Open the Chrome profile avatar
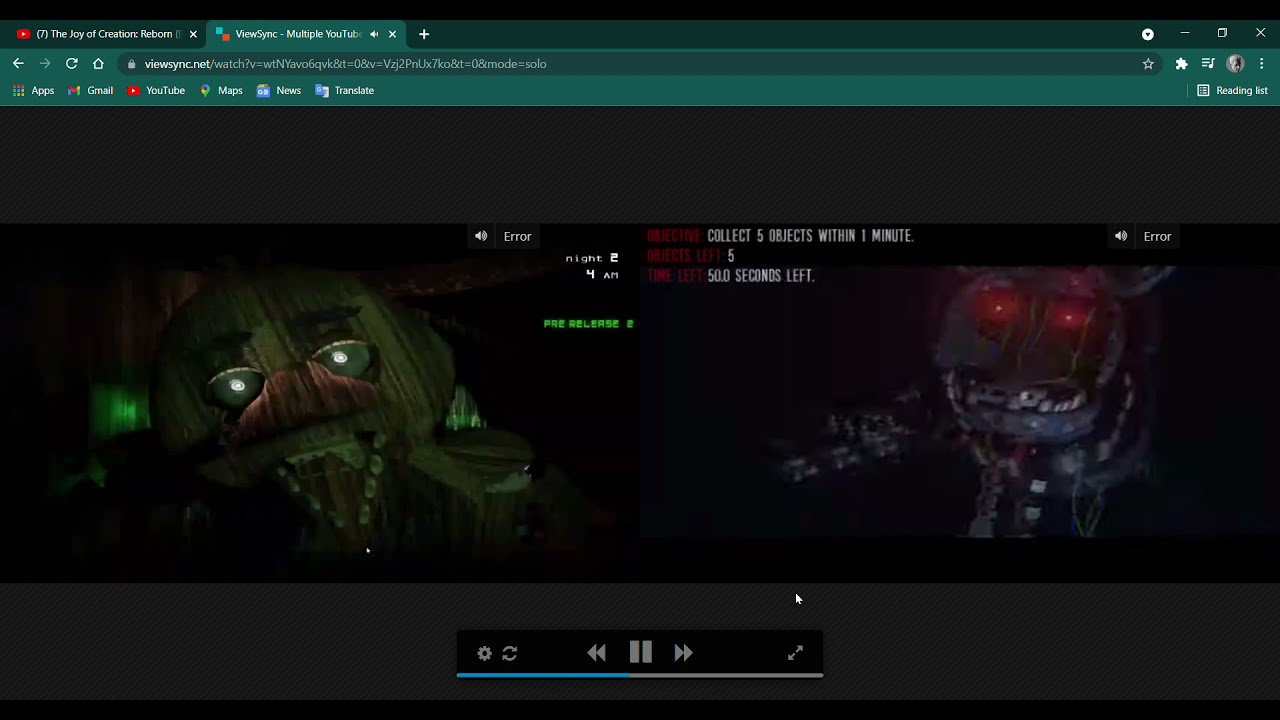The height and width of the screenshot is (720, 1280). tap(1235, 64)
